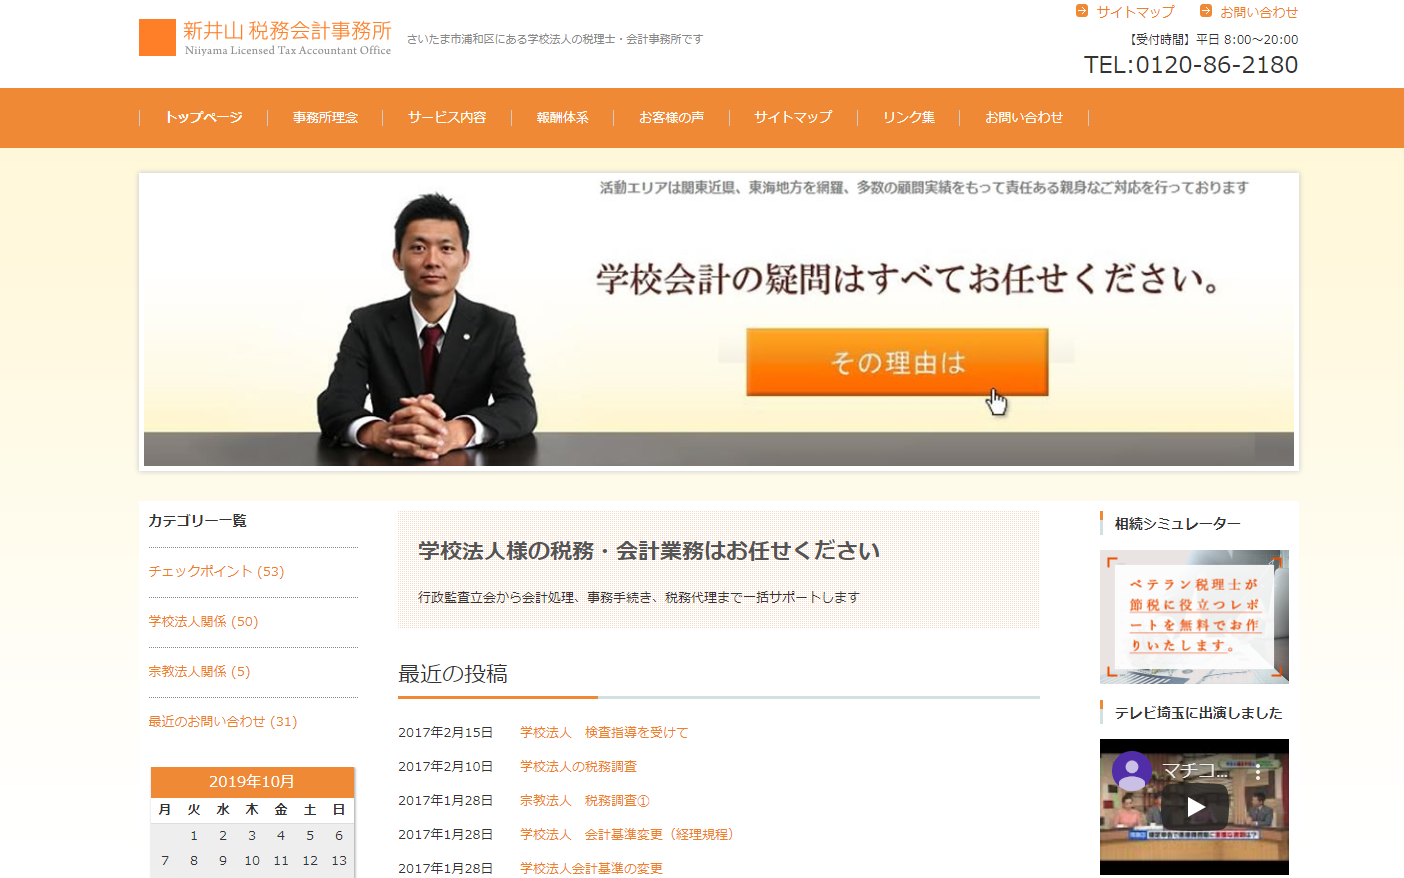Click the 相続シミュレーター banner image
Image resolution: width=1404 pixels, height=878 pixels.
1194,616
